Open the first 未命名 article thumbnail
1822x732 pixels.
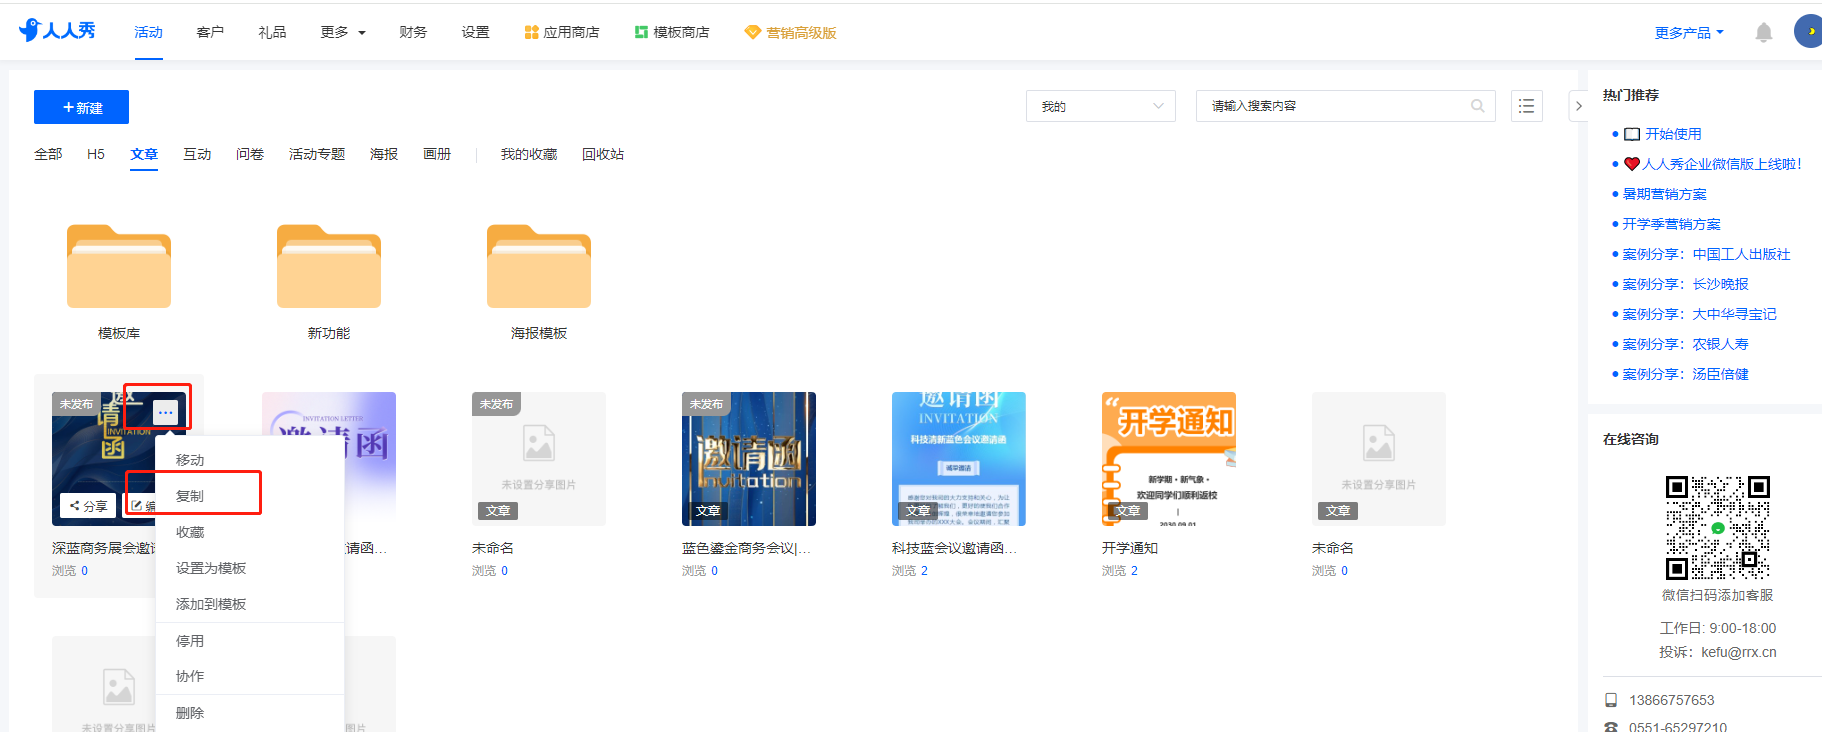pyautogui.click(x=539, y=459)
